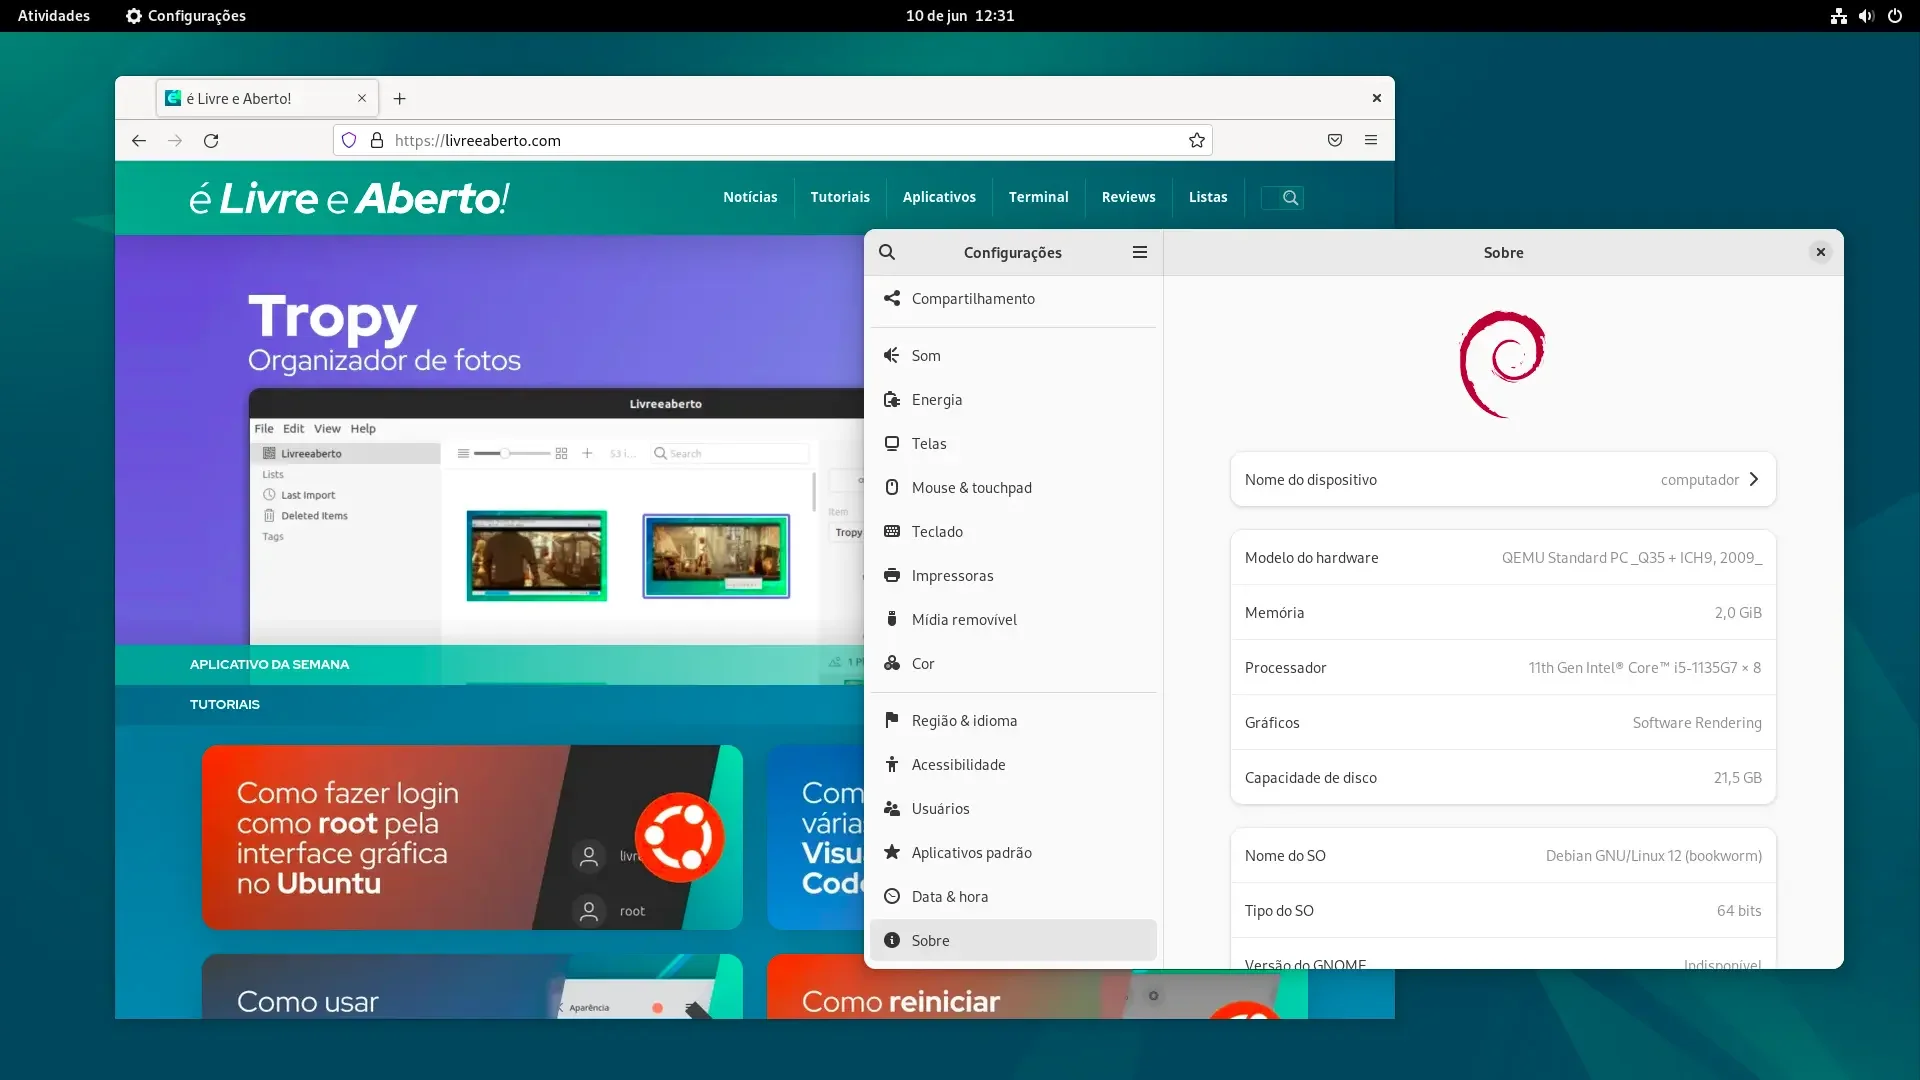Open Listas menu on website
This screenshot has height=1080, width=1920.
click(x=1208, y=197)
